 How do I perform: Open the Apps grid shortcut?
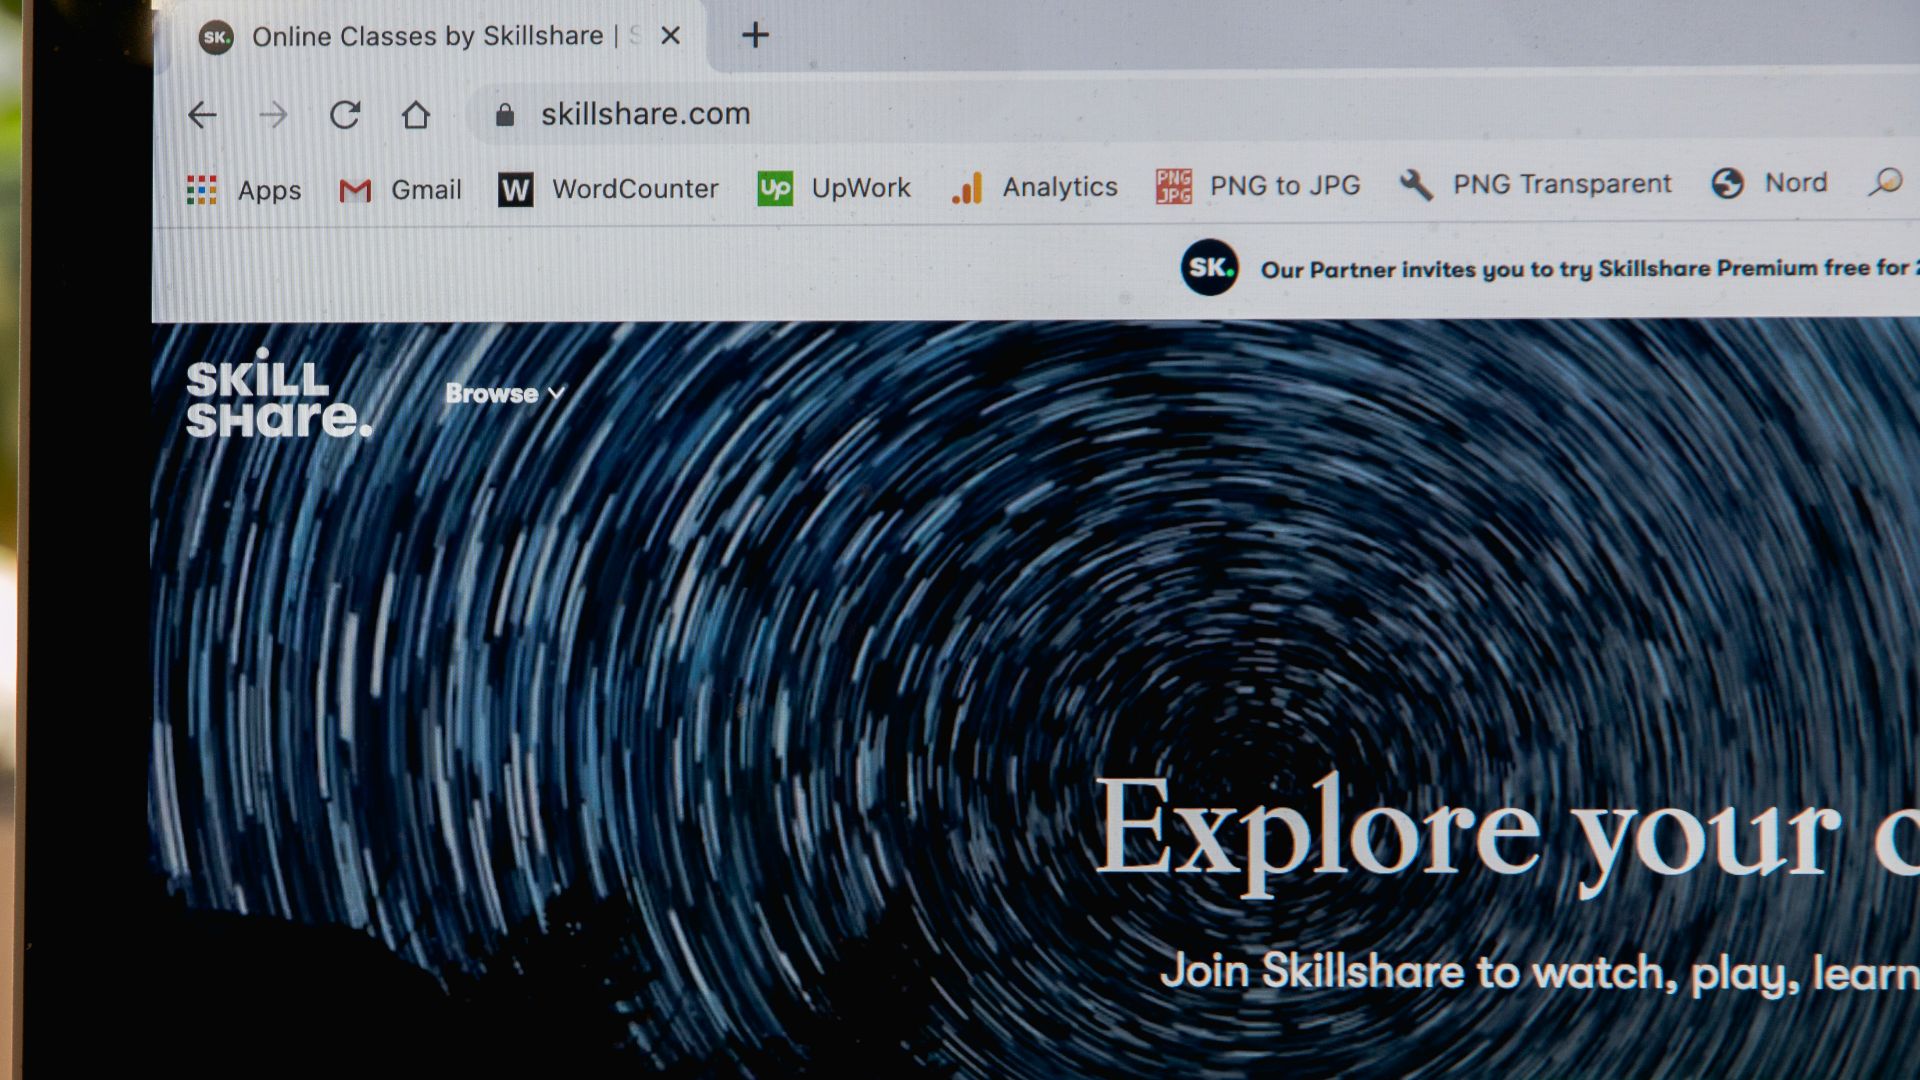point(244,190)
